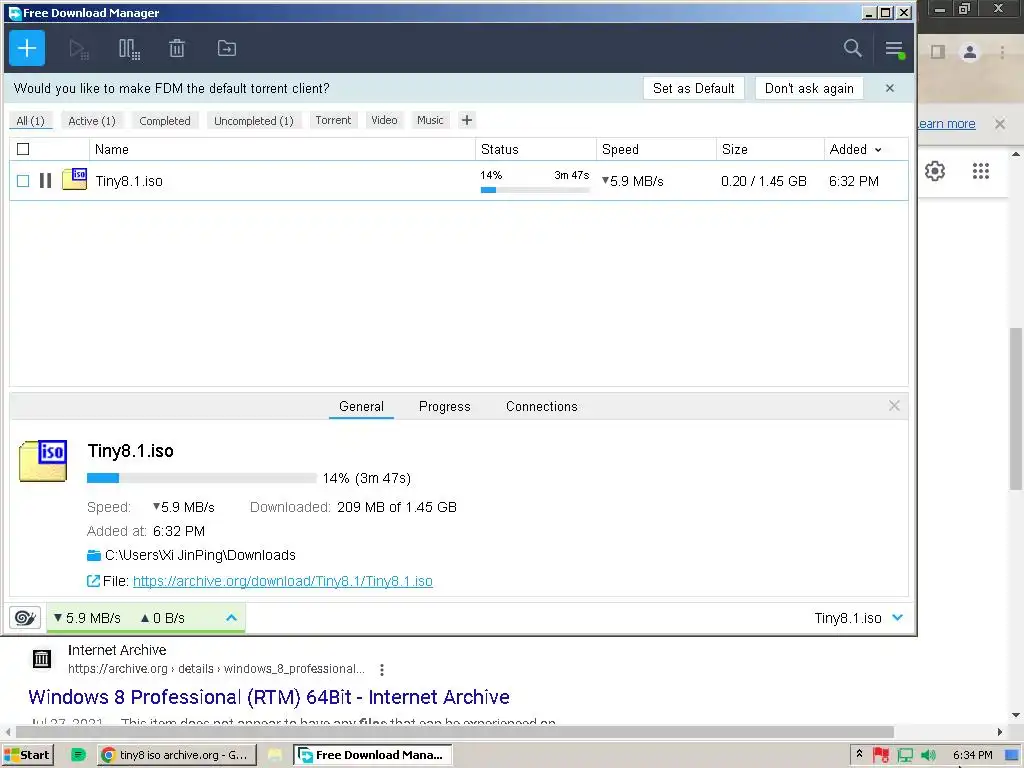This screenshot has height=768, width=1024.
Task: Select the All (1) filter tab
Action: click(x=30, y=121)
